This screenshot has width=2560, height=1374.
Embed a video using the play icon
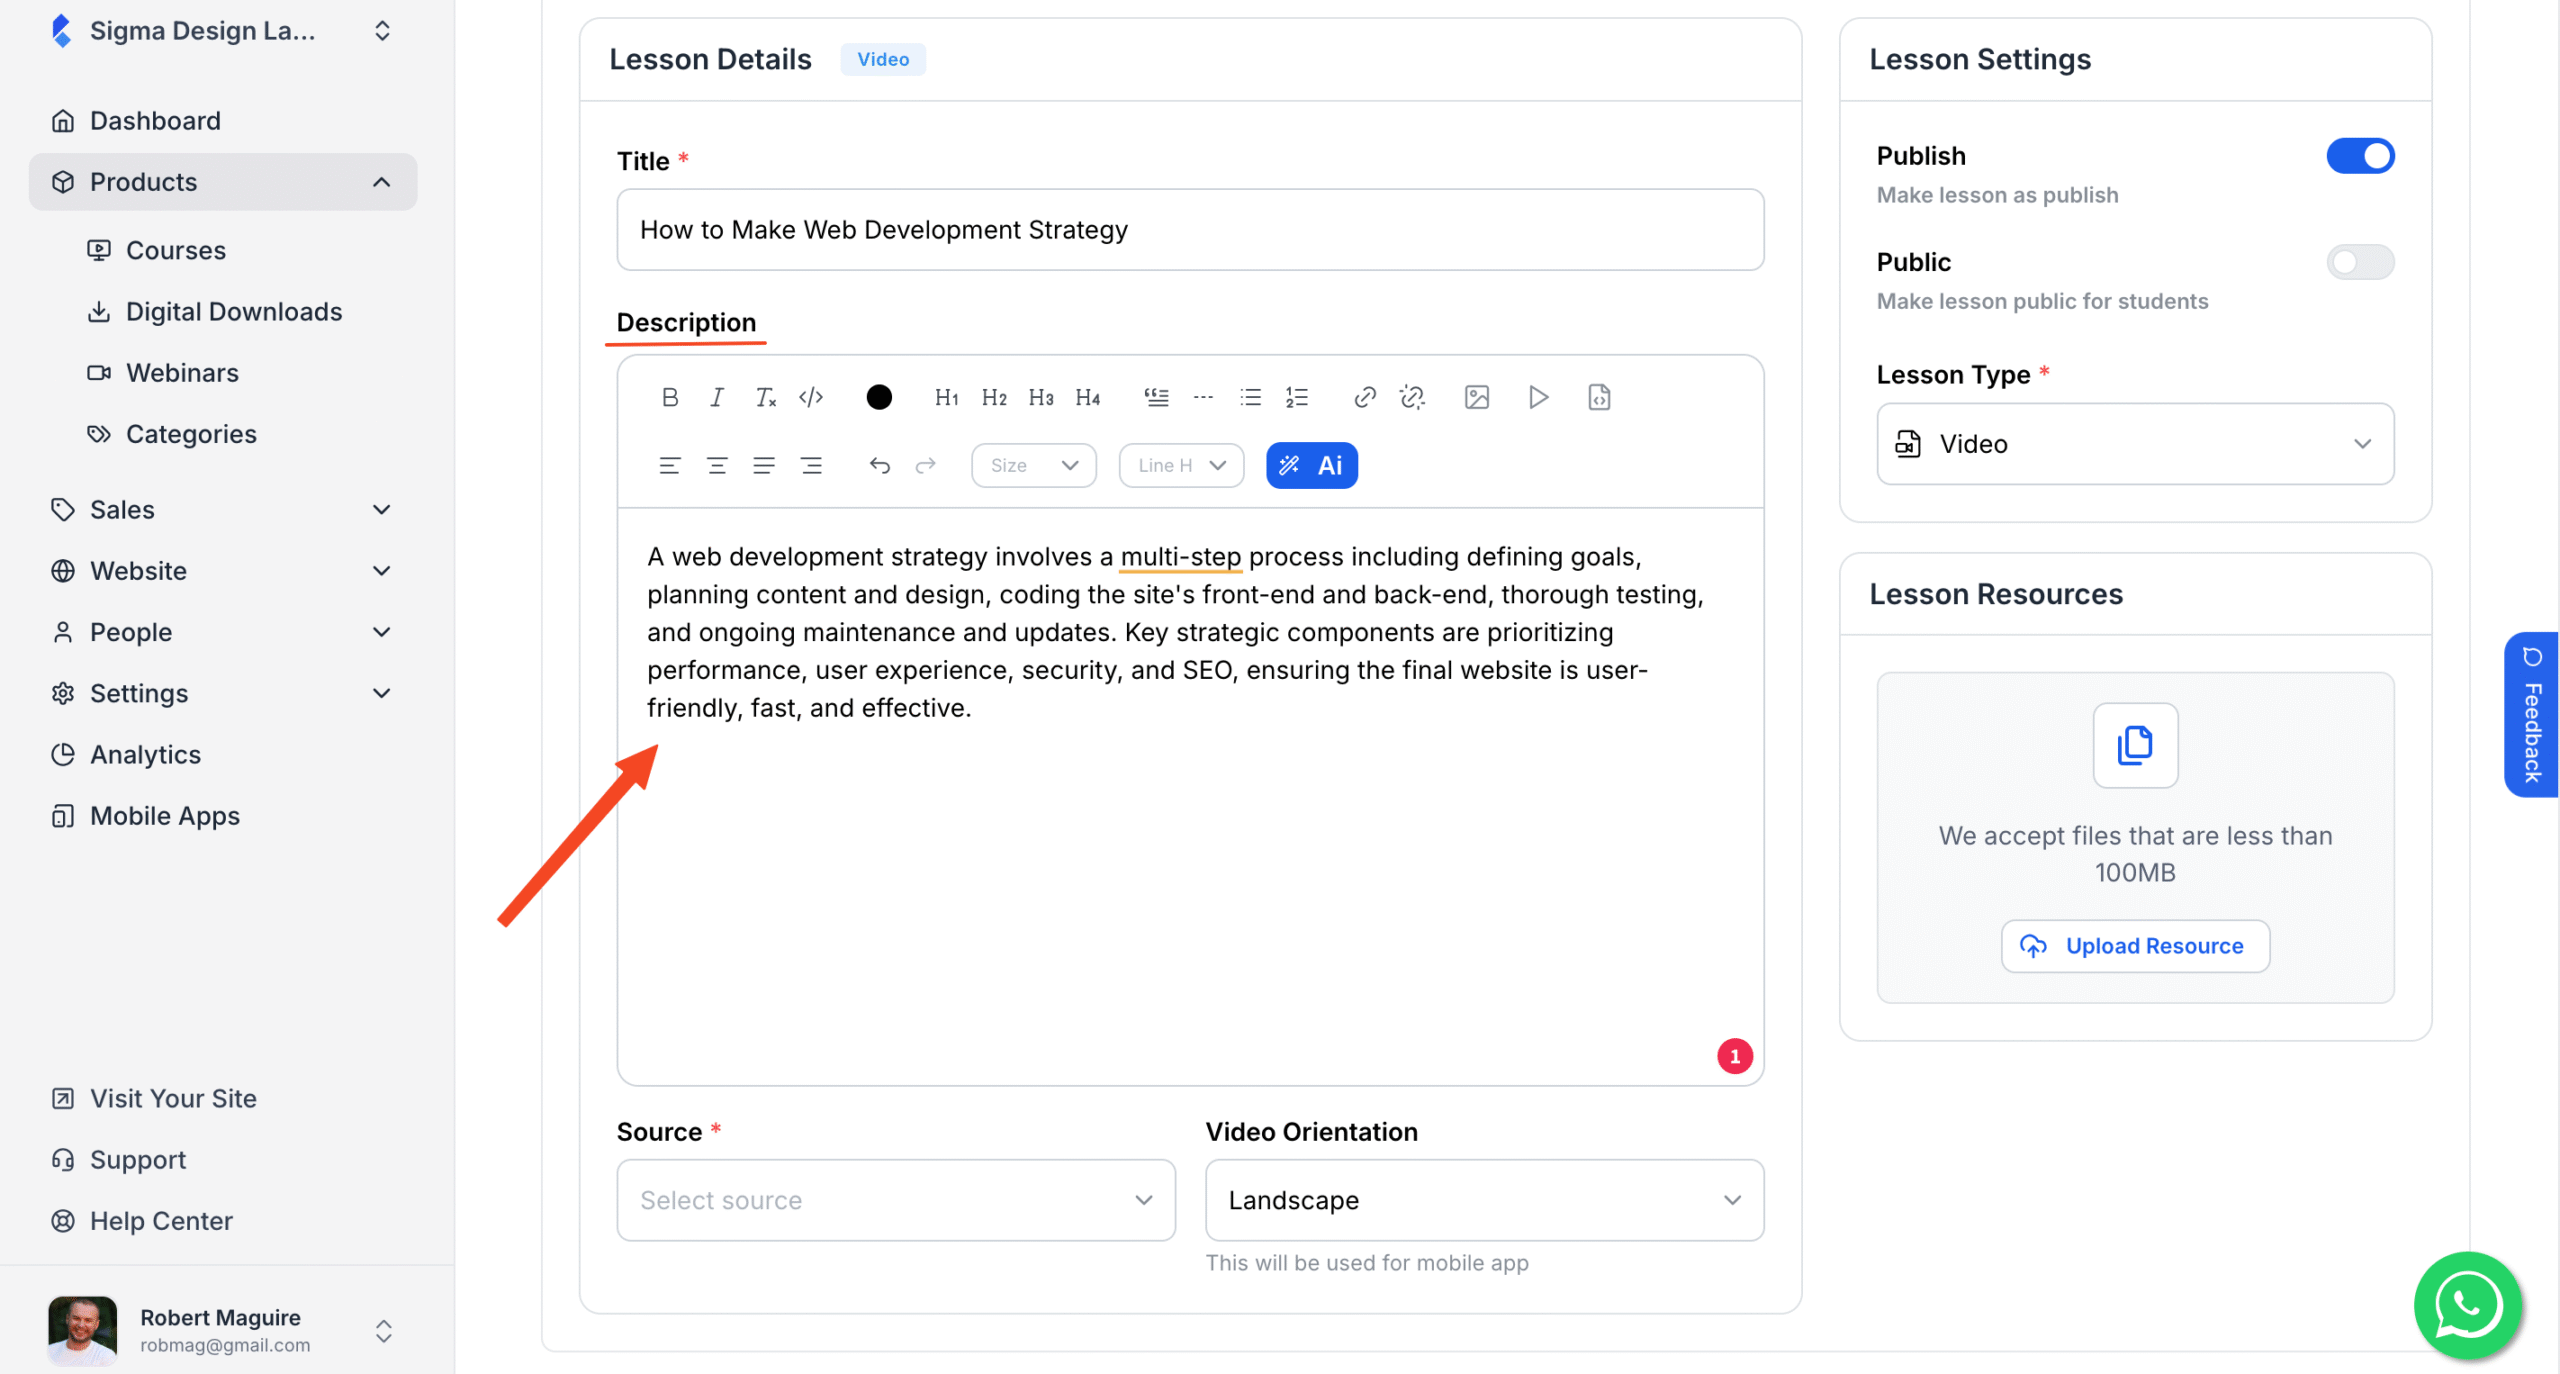[1538, 397]
